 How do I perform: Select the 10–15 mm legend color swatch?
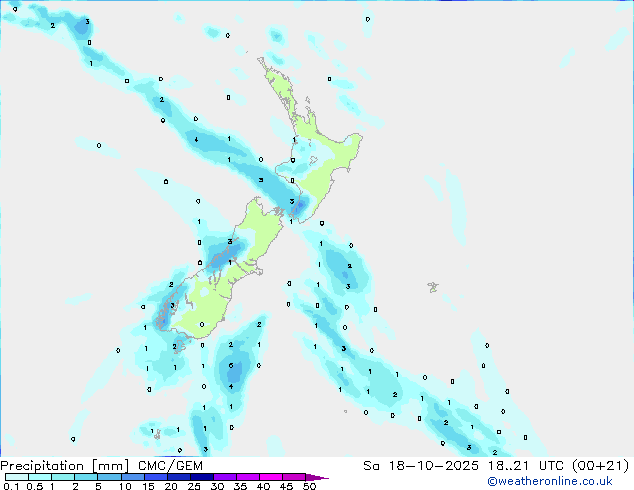133,477
